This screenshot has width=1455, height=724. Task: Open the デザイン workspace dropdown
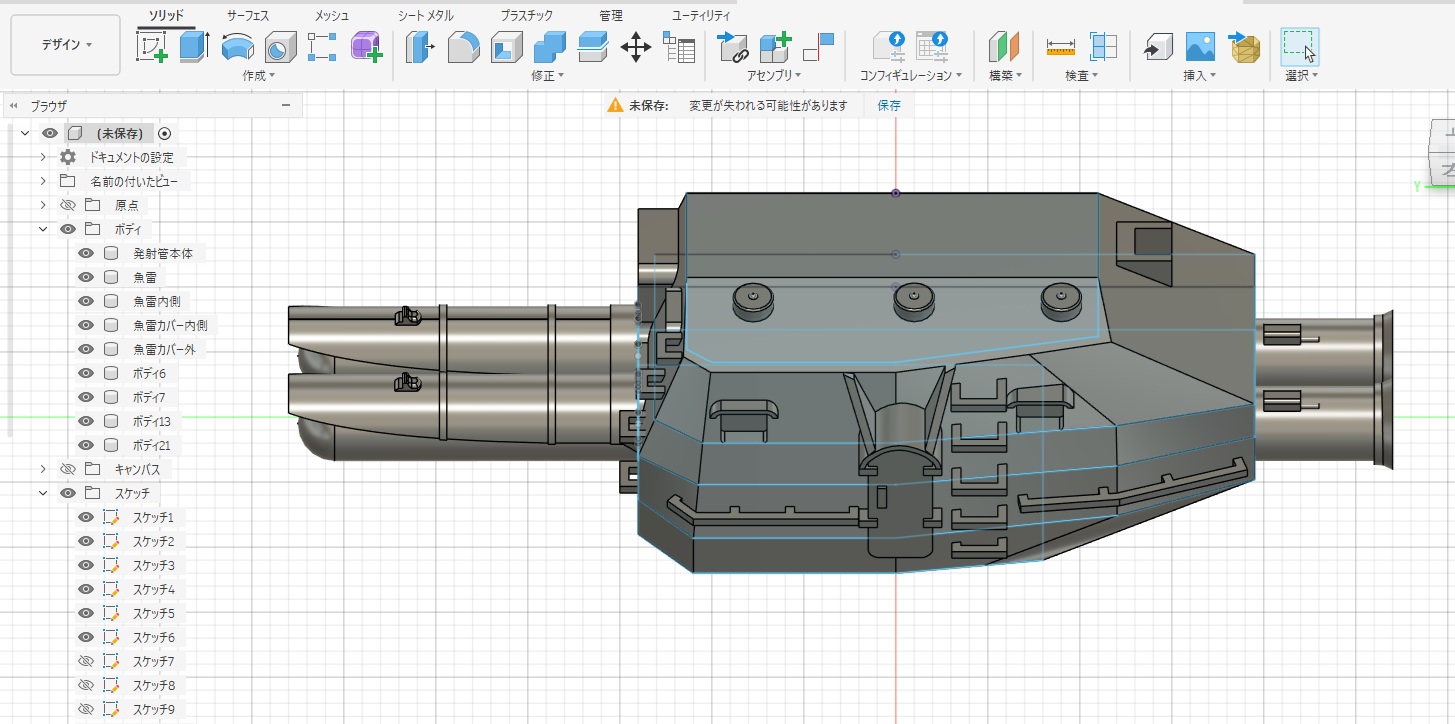tap(66, 45)
